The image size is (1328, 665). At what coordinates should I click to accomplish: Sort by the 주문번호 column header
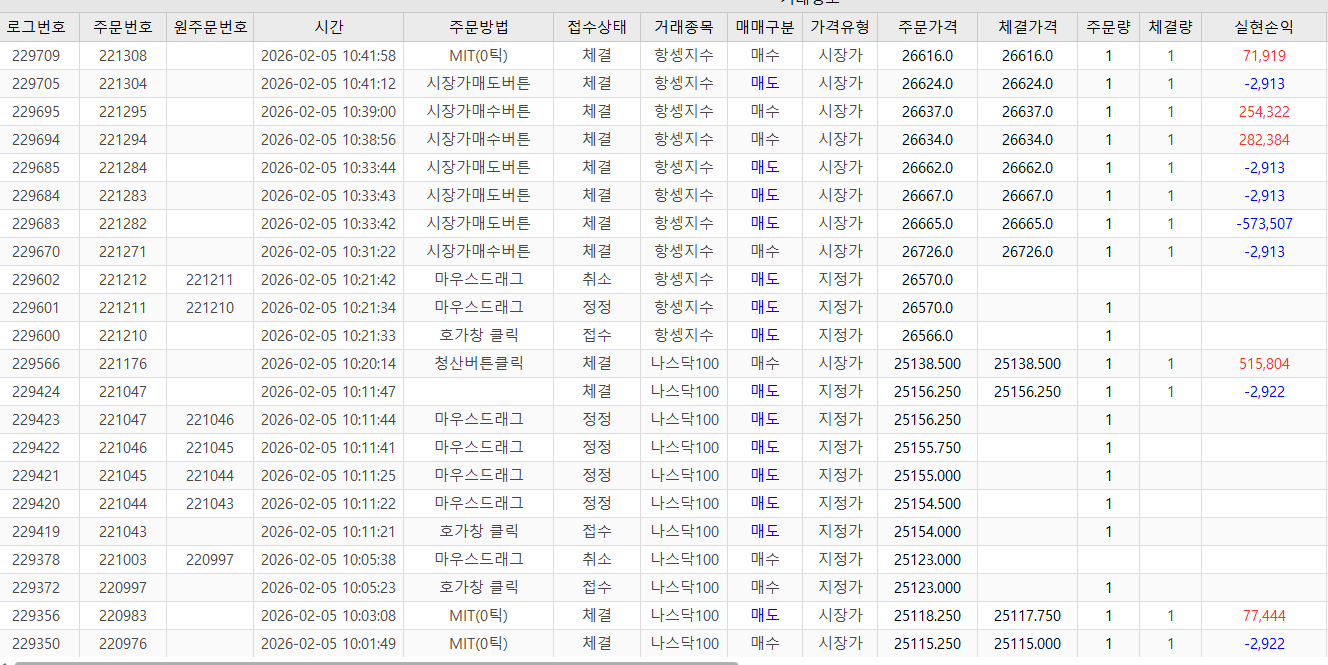tap(123, 27)
